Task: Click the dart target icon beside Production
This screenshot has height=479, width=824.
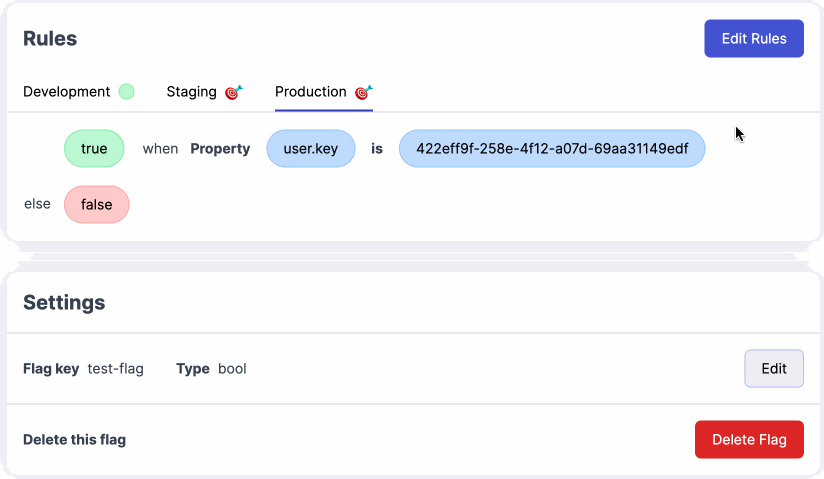Action: coord(364,92)
